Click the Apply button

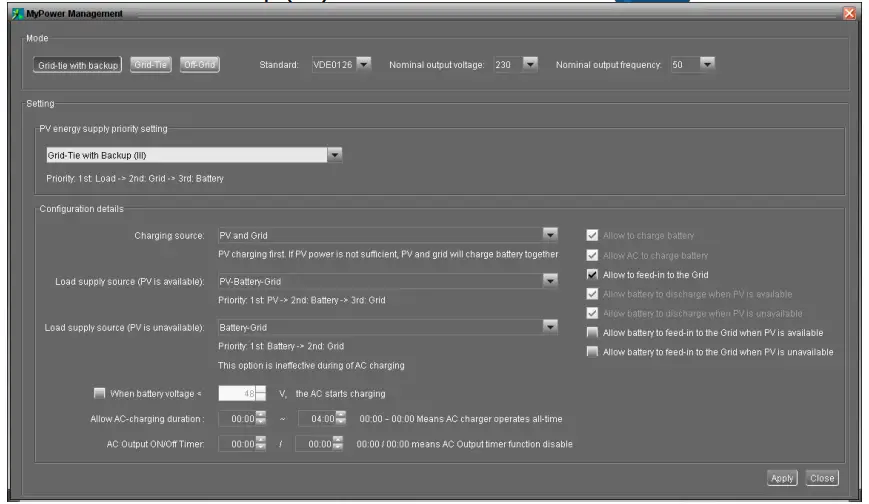click(782, 478)
